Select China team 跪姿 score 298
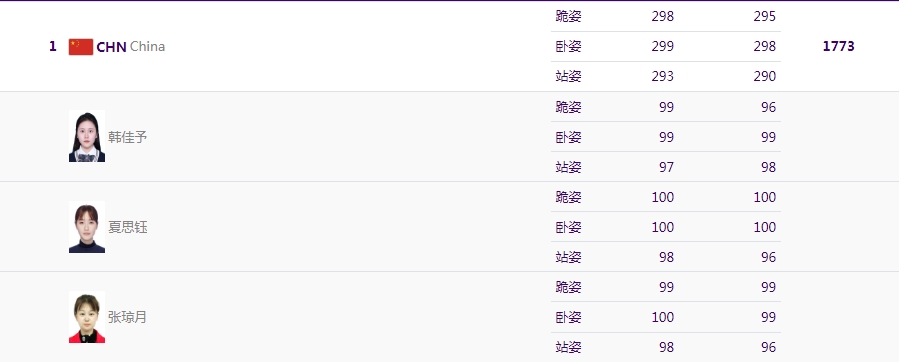 662,16
